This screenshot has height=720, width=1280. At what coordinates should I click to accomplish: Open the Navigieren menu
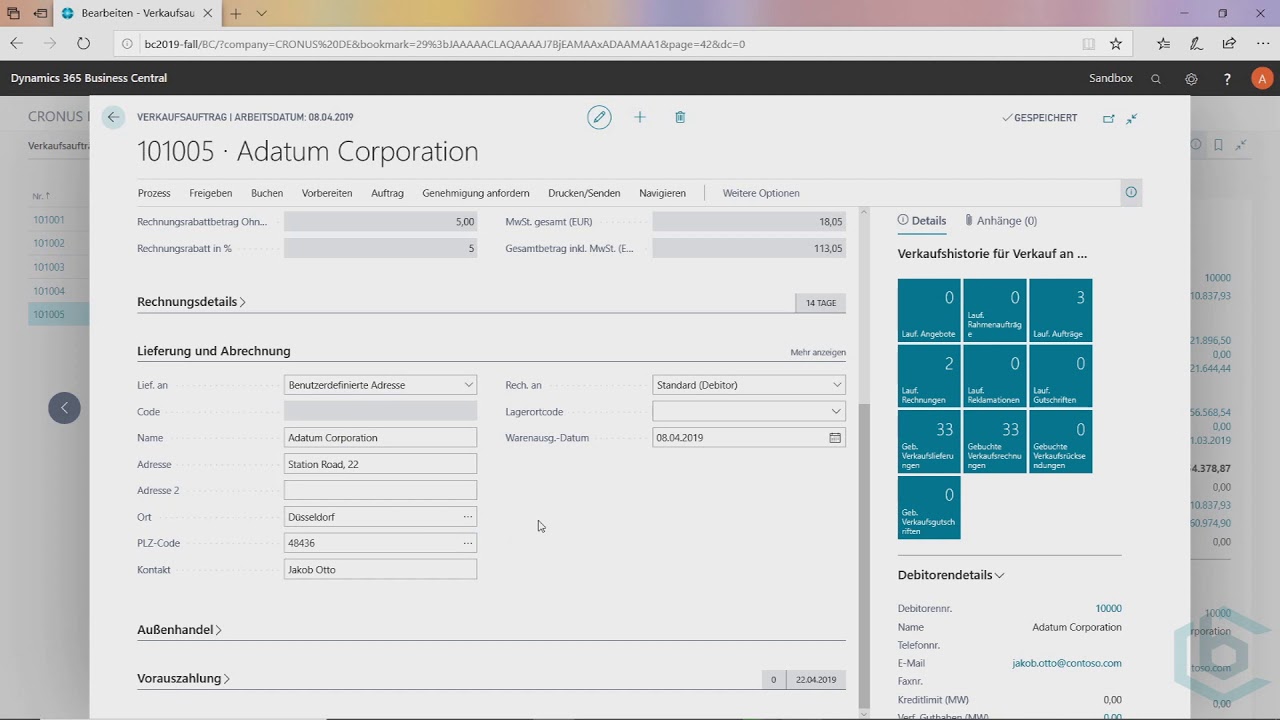pos(663,193)
